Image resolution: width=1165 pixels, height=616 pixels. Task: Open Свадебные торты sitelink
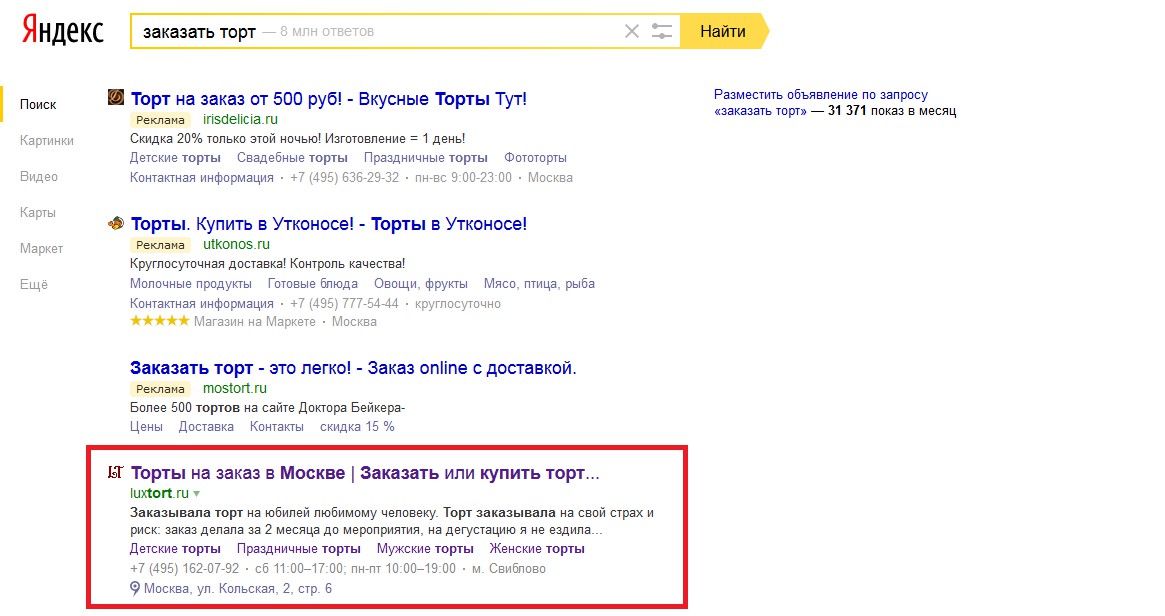coord(292,158)
